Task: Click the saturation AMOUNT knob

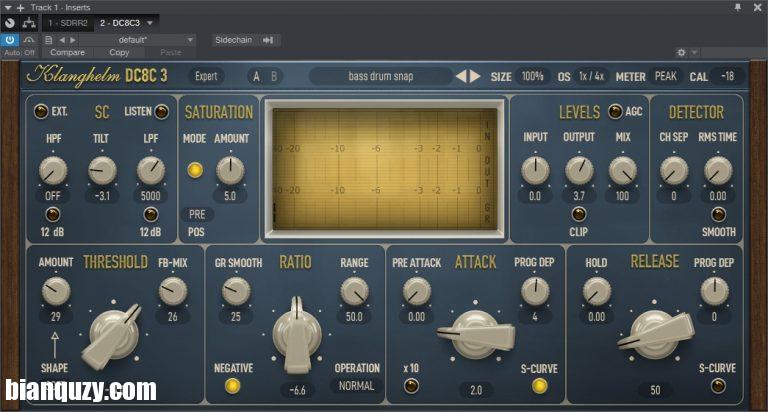Action: point(230,170)
